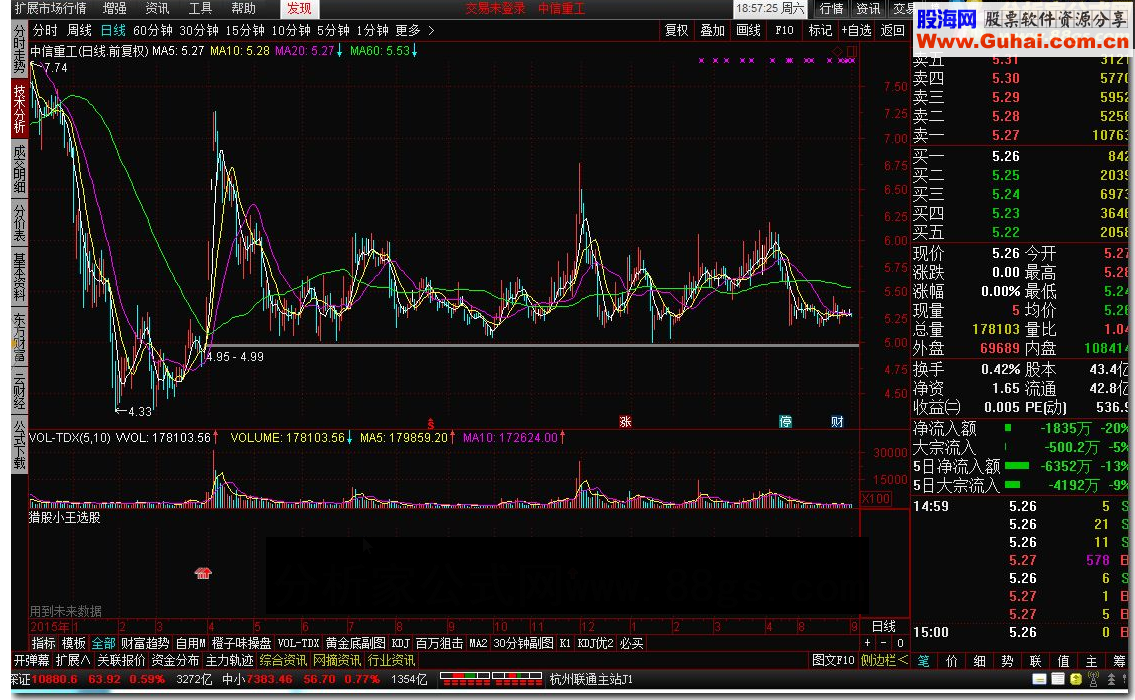The image size is (1135, 700).
Task: Zoom out chart with − button
Action: pyautogui.click(x=883, y=643)
